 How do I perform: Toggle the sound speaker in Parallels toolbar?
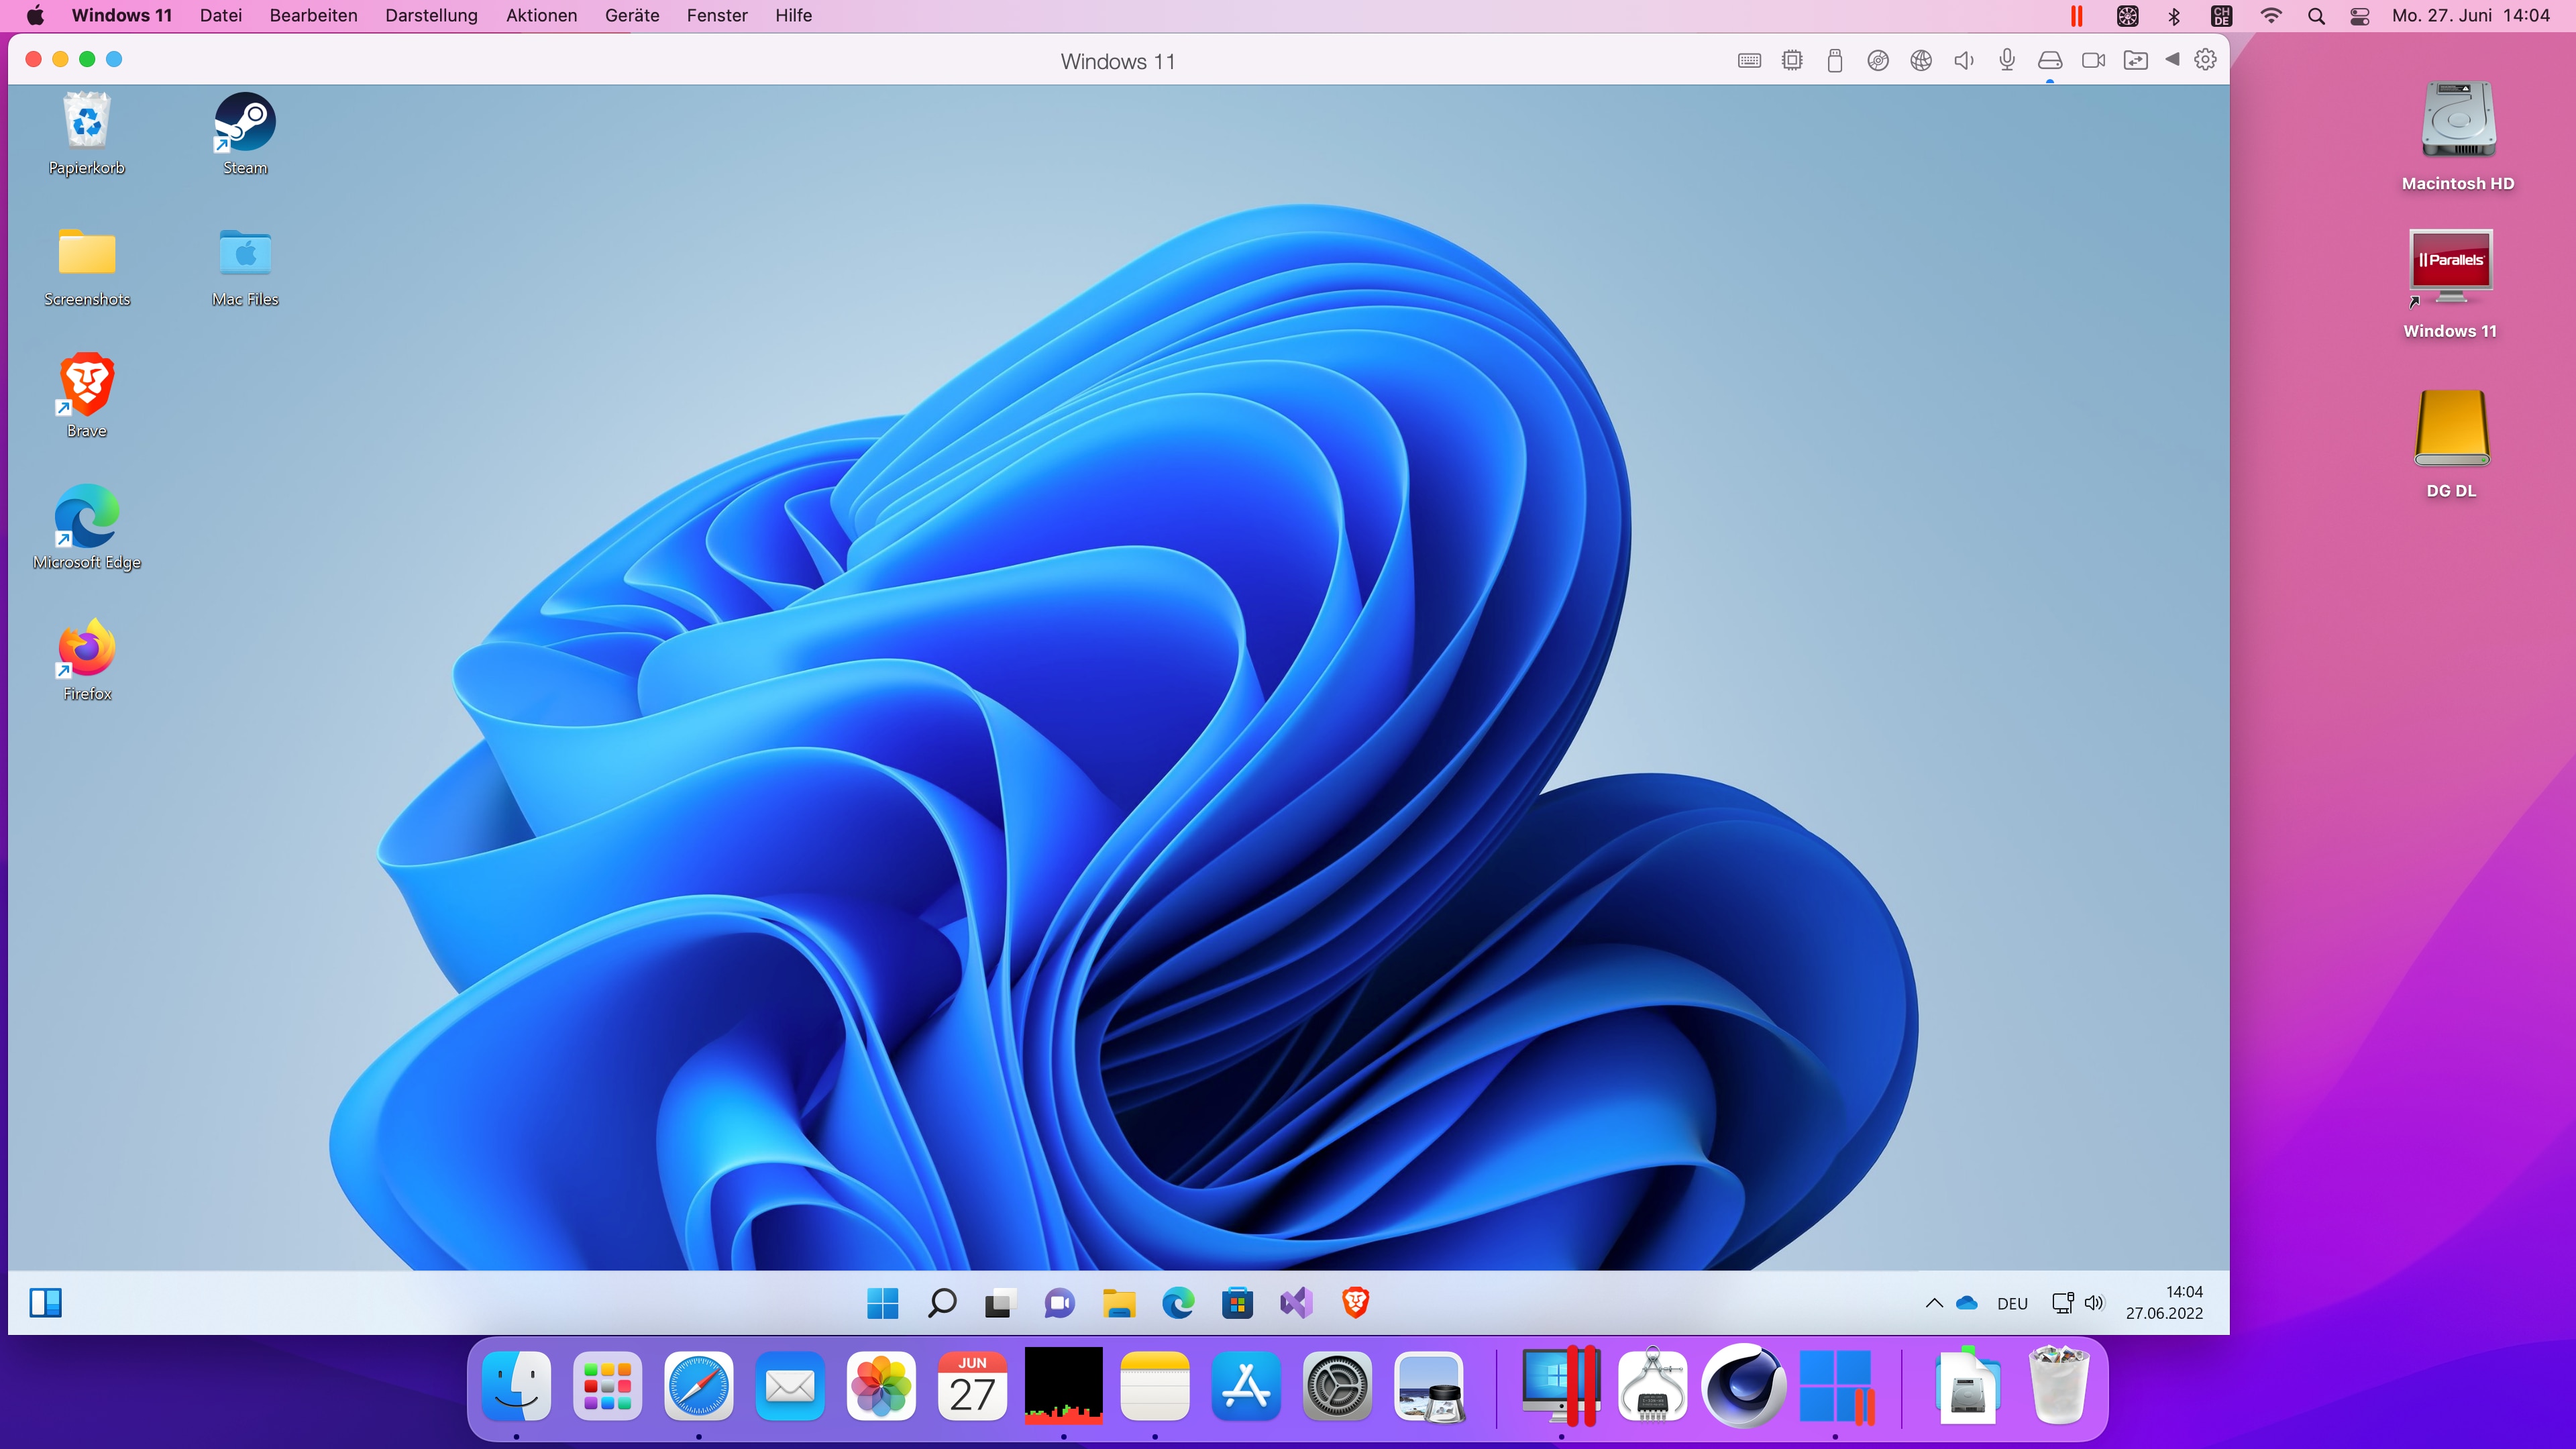point(1964,61)
